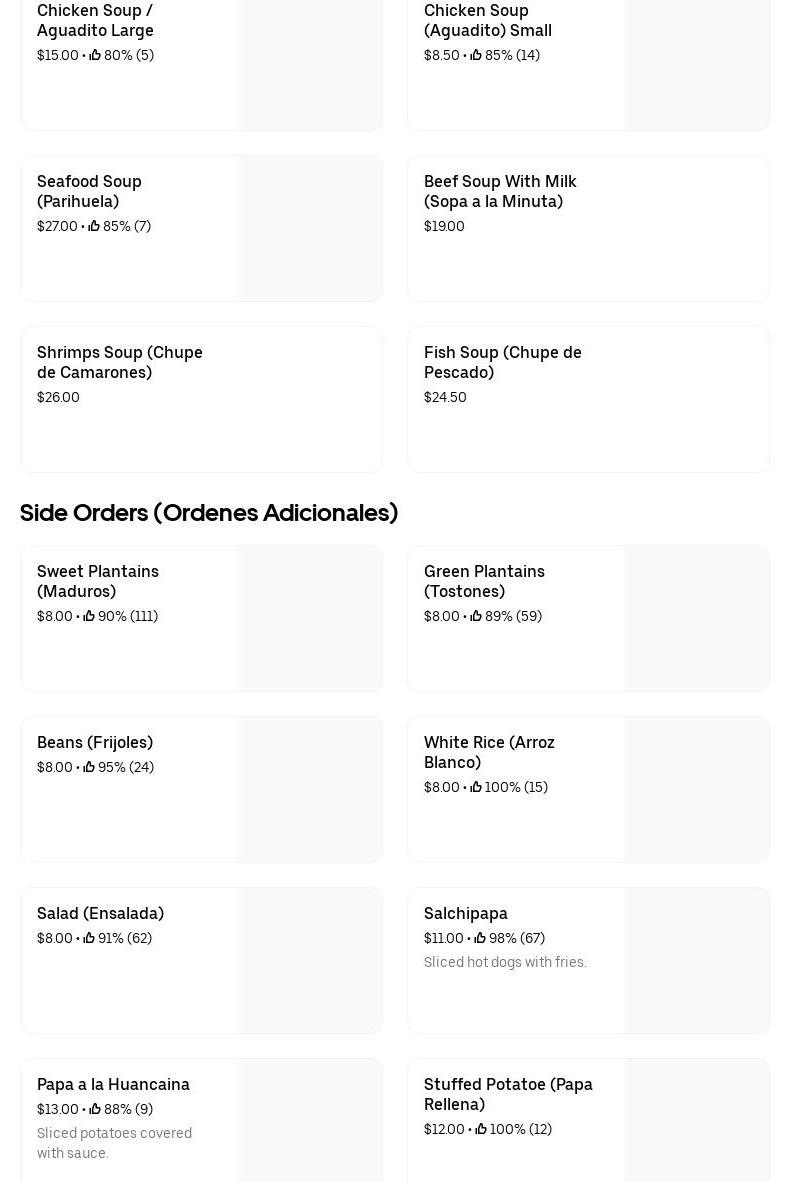804x1182 pixels.
Task: Click thumbs-up icon on White Rice
Action: coord(476,787)
